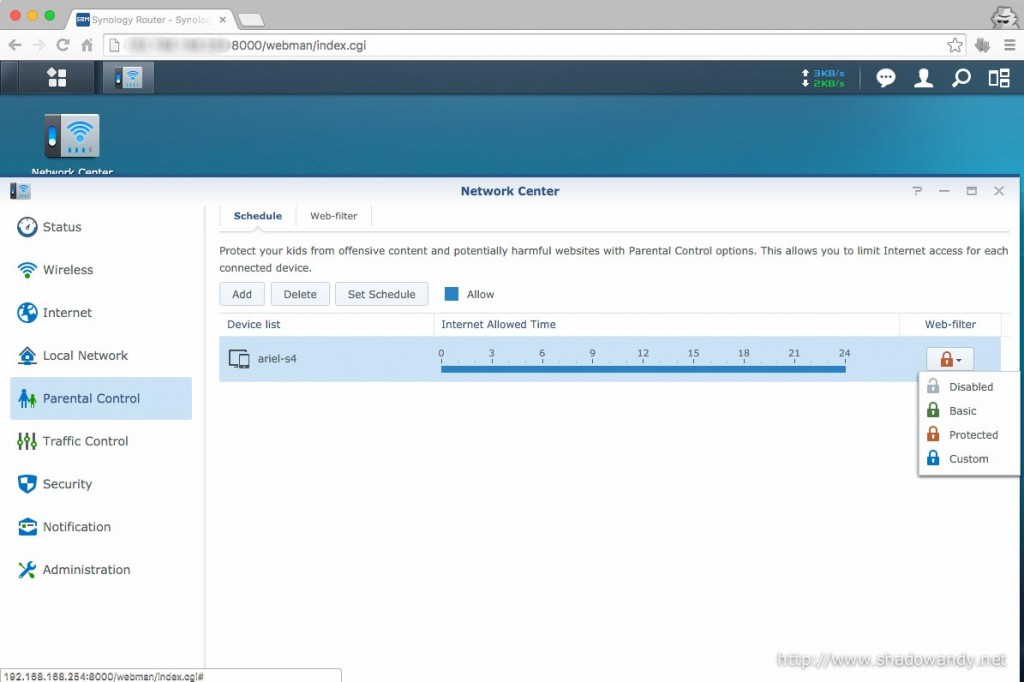
Task: Expand the Web-filter lock dropdown
Action: (949, 359)
